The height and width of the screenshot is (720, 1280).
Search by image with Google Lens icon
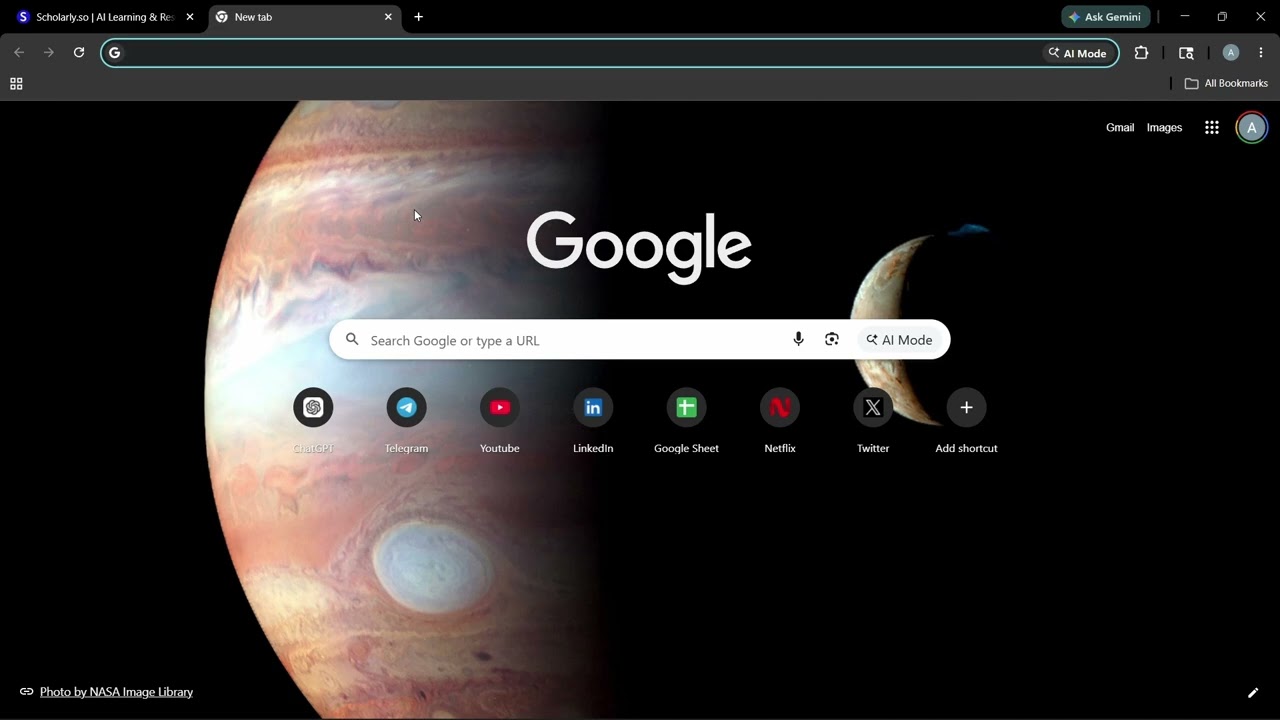pyautogui.click(x=832, y=340)
